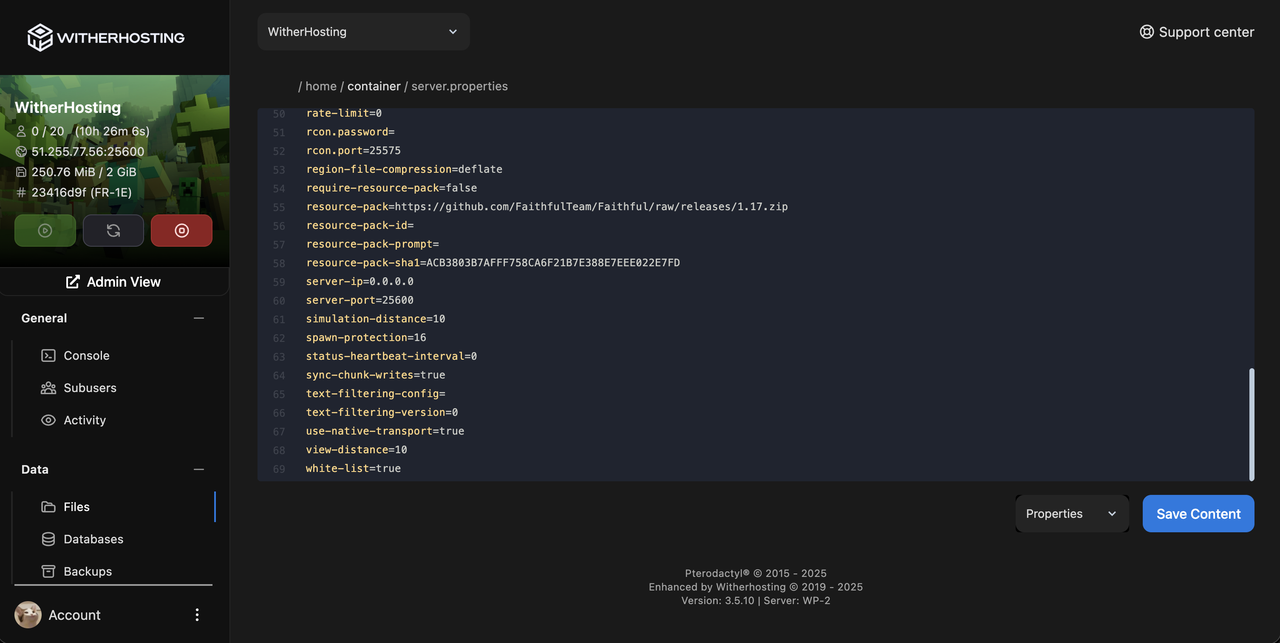Open Admin View
This screenshot has height=643, width=1280.
[x=113, y=282]
